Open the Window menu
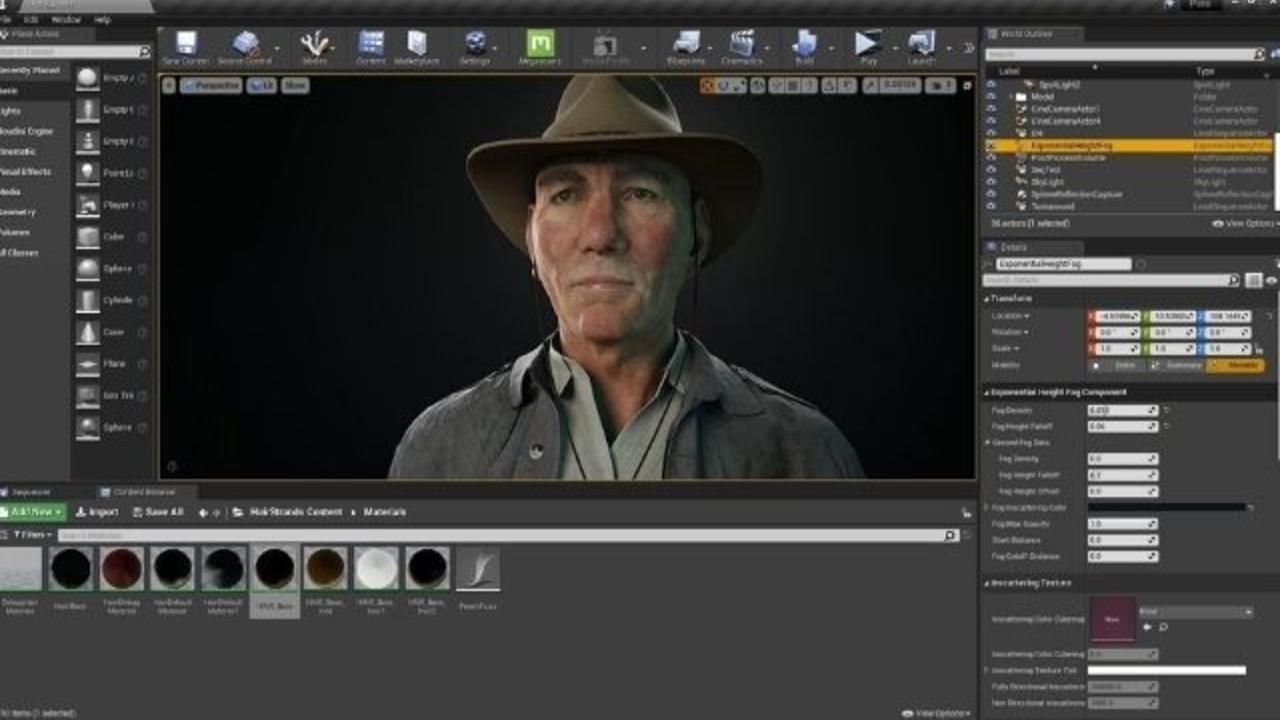Screen dimensions: 1280x720 tap(65, 19)
